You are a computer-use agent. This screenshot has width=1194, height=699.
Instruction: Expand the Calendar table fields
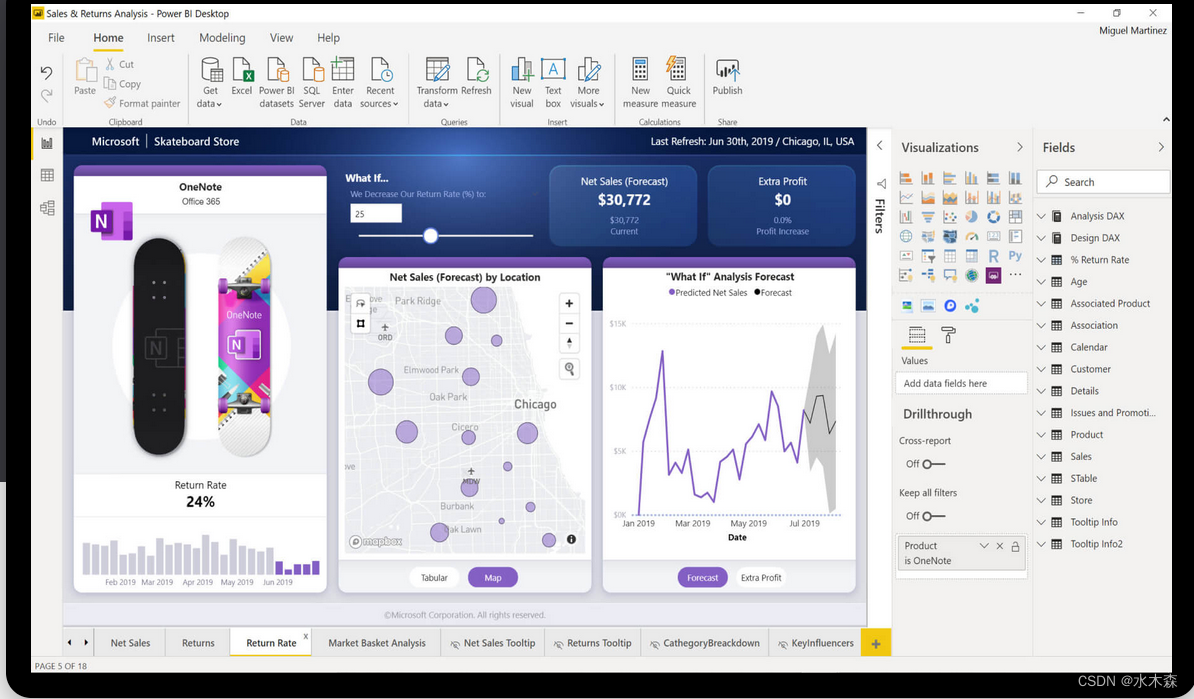click(x=1041, y=347)
